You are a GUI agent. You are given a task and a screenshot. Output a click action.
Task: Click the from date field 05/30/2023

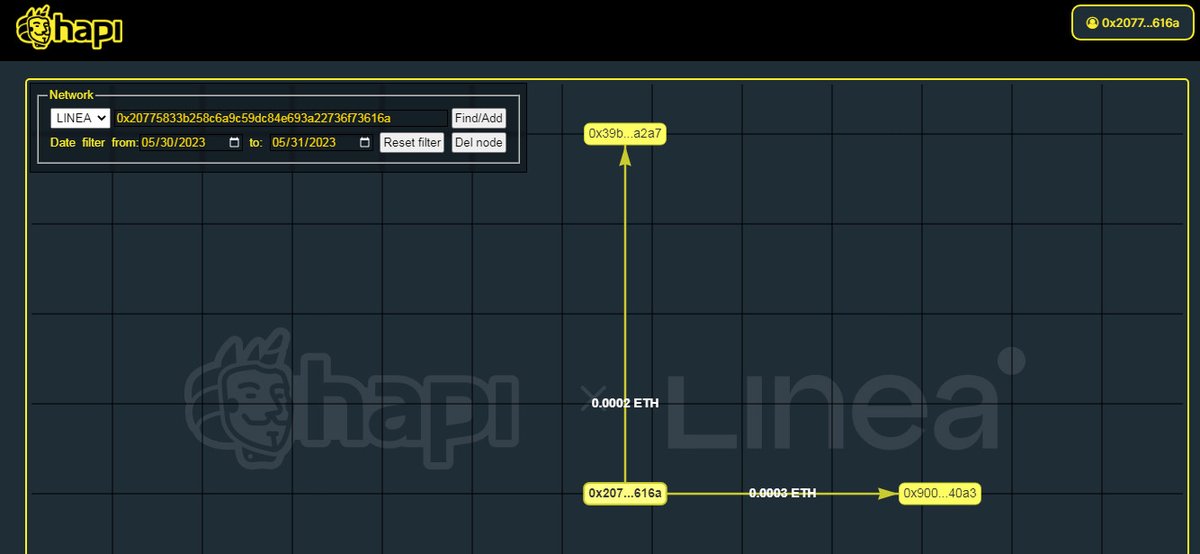(x=192, y=143)
